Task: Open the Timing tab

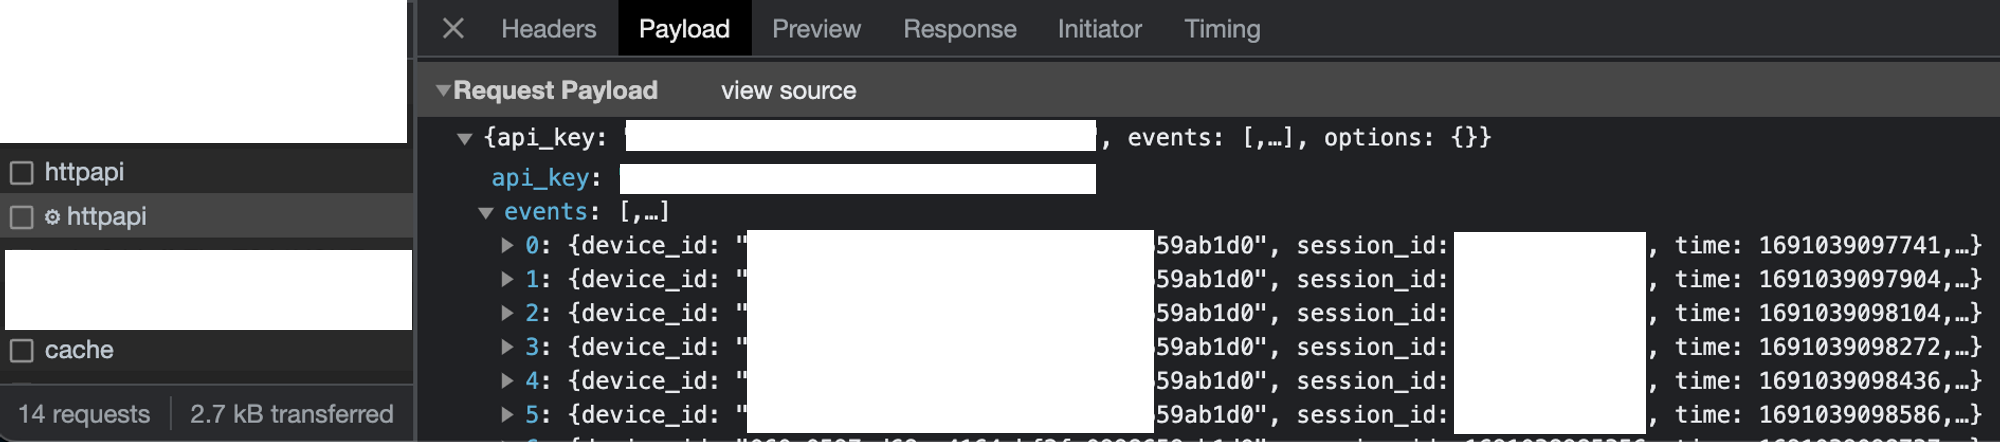Action: pyautogui.click(x=1222, y=29)
